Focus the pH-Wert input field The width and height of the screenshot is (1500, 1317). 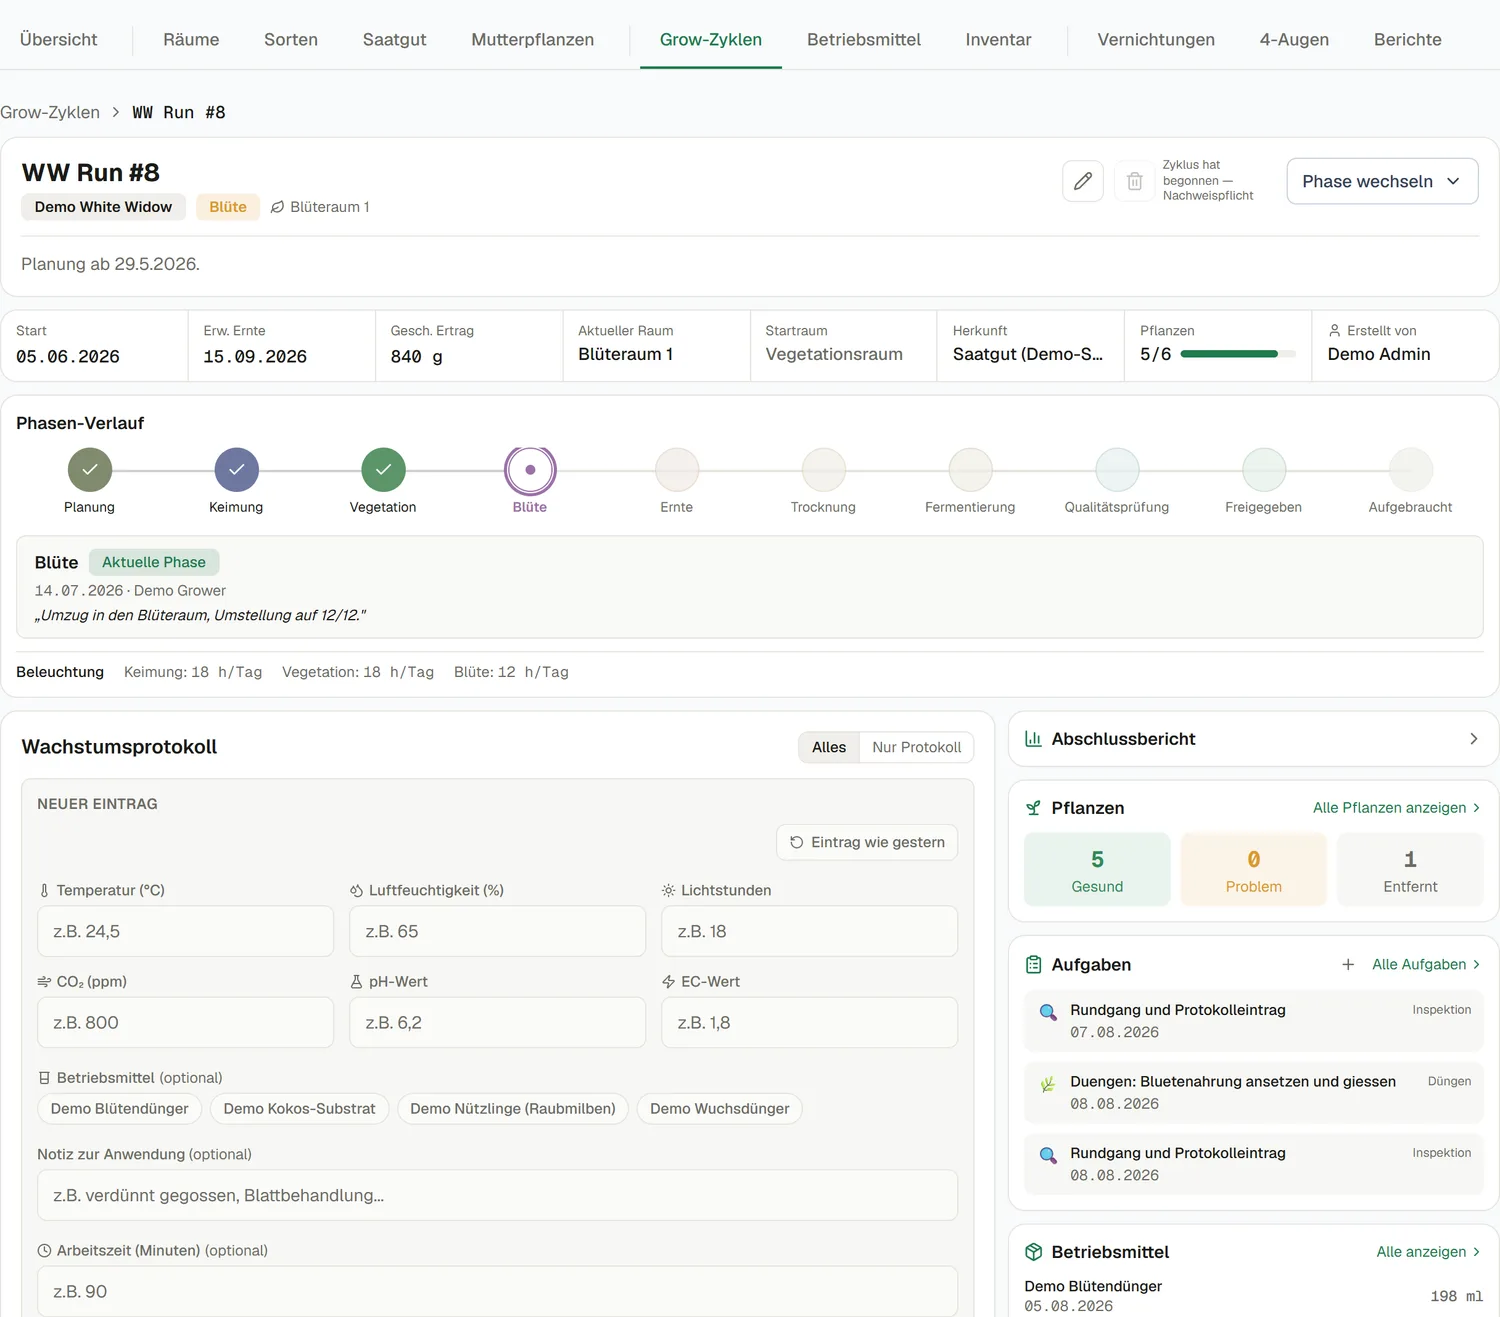point(497,1022)
